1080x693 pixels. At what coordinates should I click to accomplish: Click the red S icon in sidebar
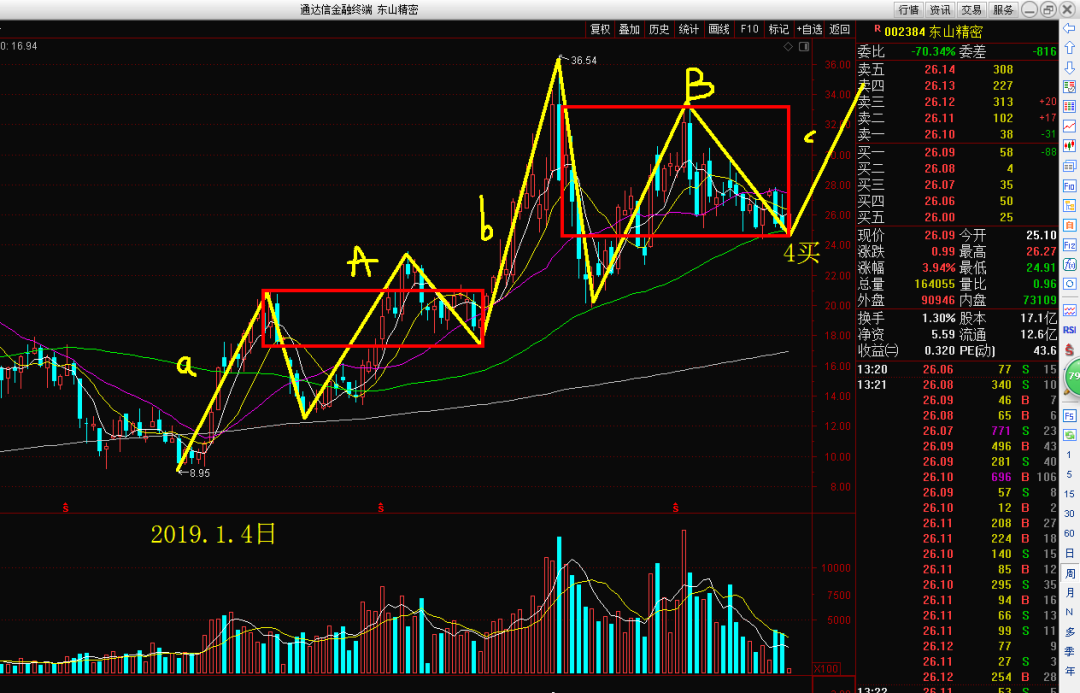[x=1070, y=350]
